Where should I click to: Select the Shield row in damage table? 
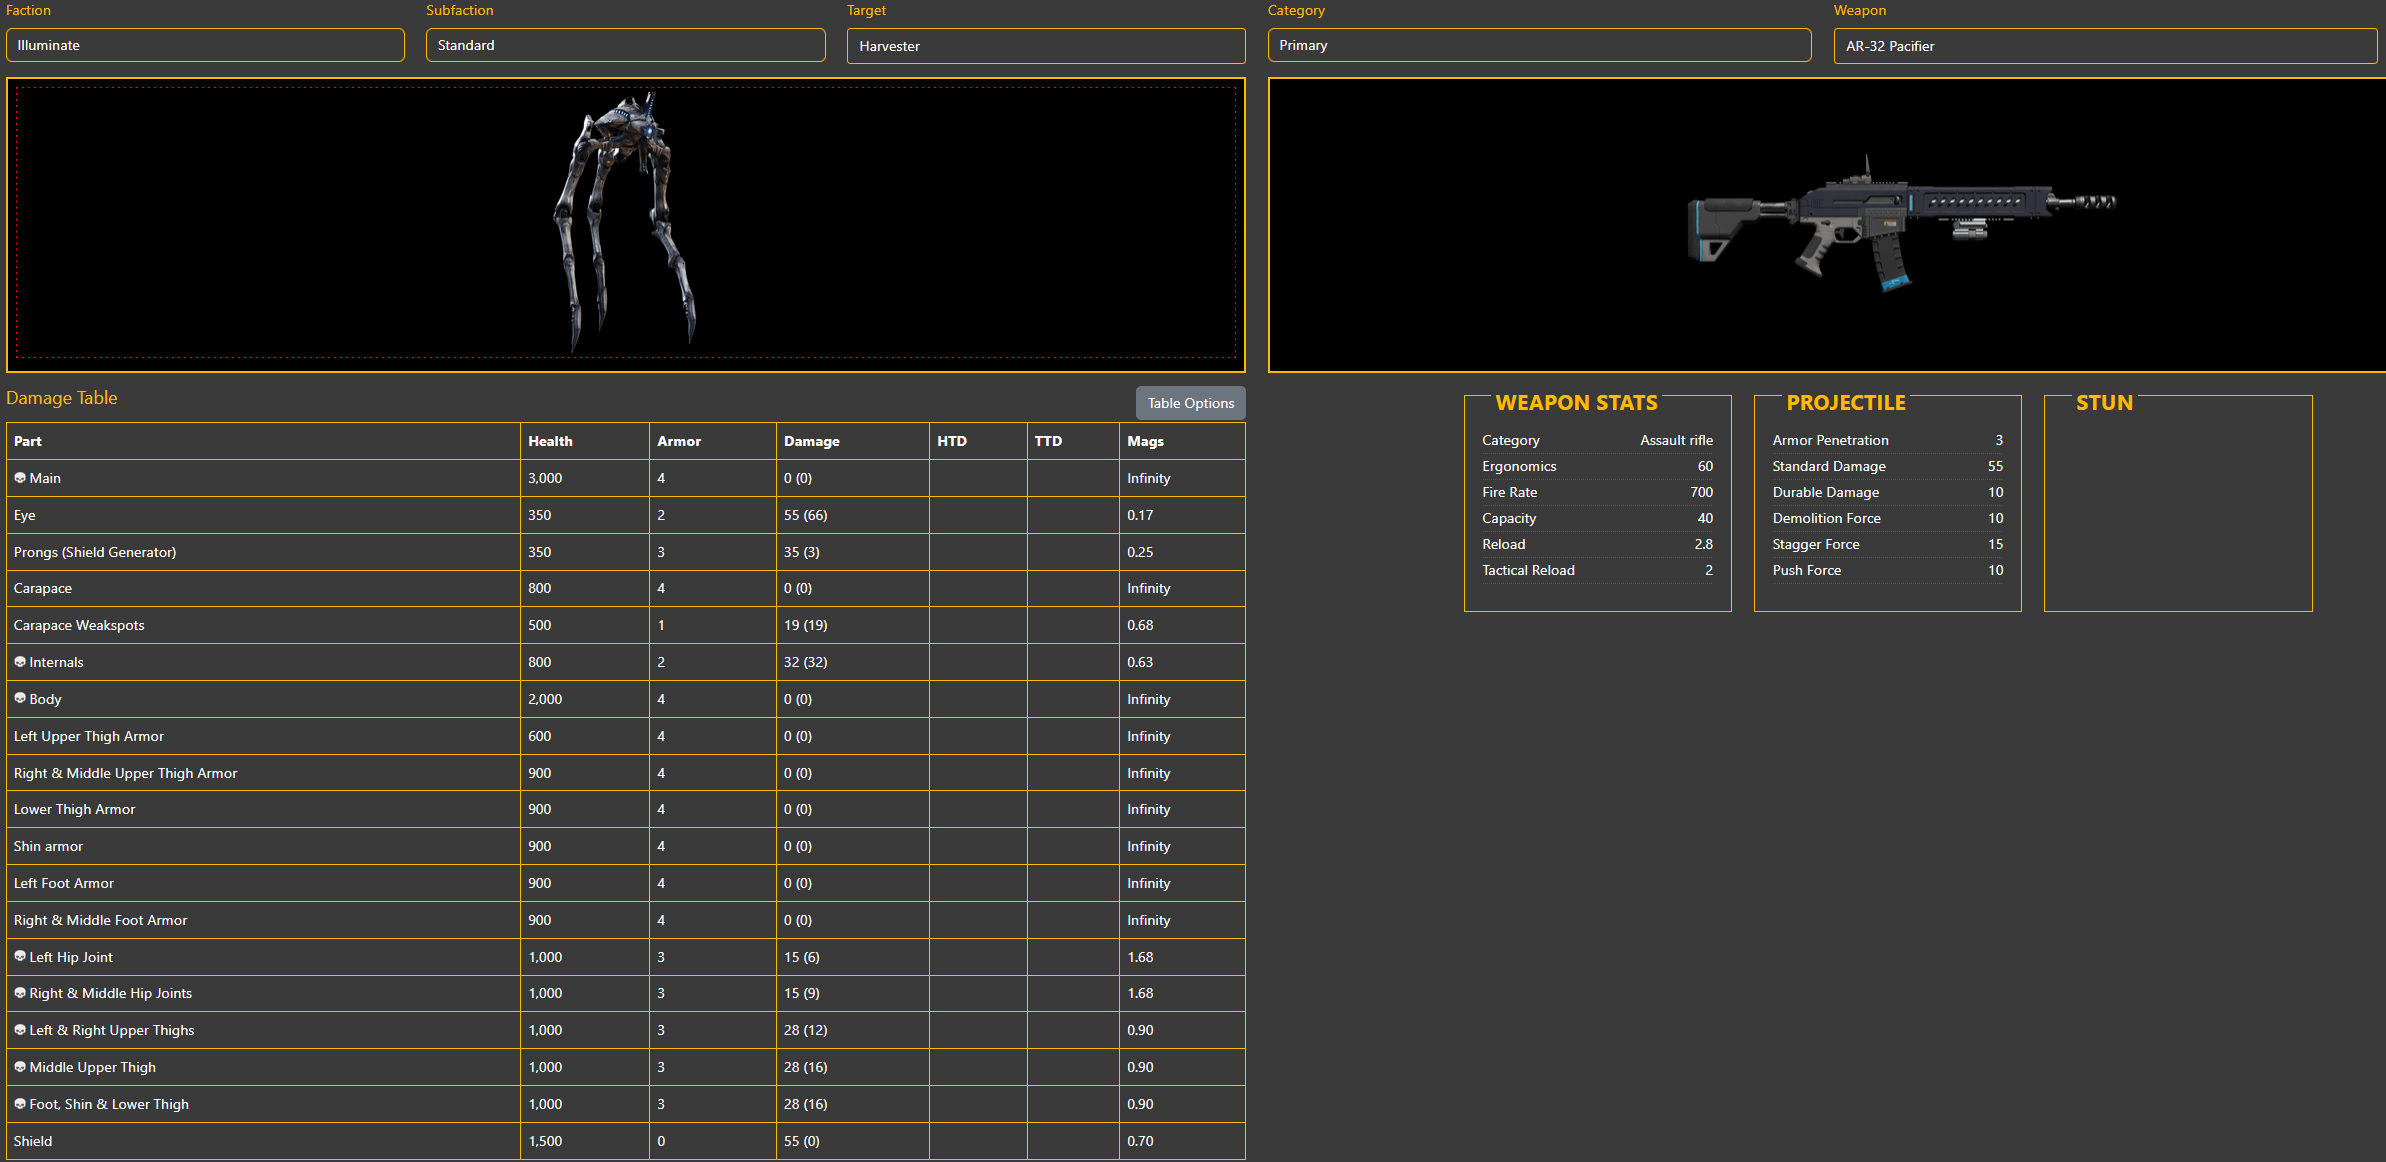pyautogui.click(x=33, y=1141)
